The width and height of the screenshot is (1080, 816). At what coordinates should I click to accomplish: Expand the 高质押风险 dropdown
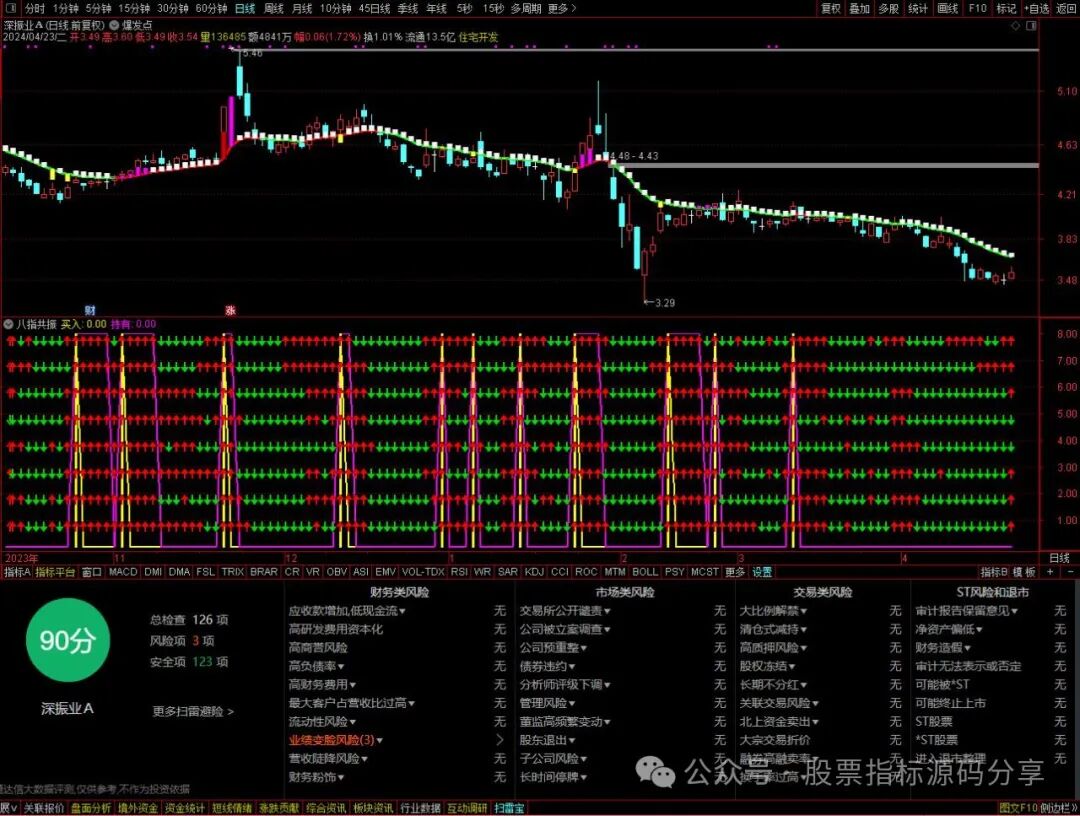pyautogui.click(x=773, y=647)
